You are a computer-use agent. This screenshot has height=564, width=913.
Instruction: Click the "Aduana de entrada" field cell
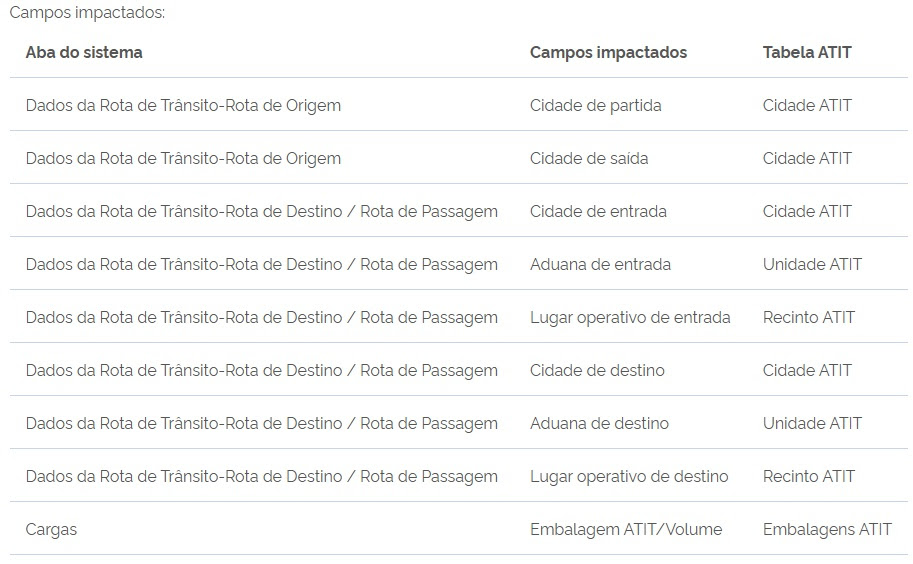point(600,264)
